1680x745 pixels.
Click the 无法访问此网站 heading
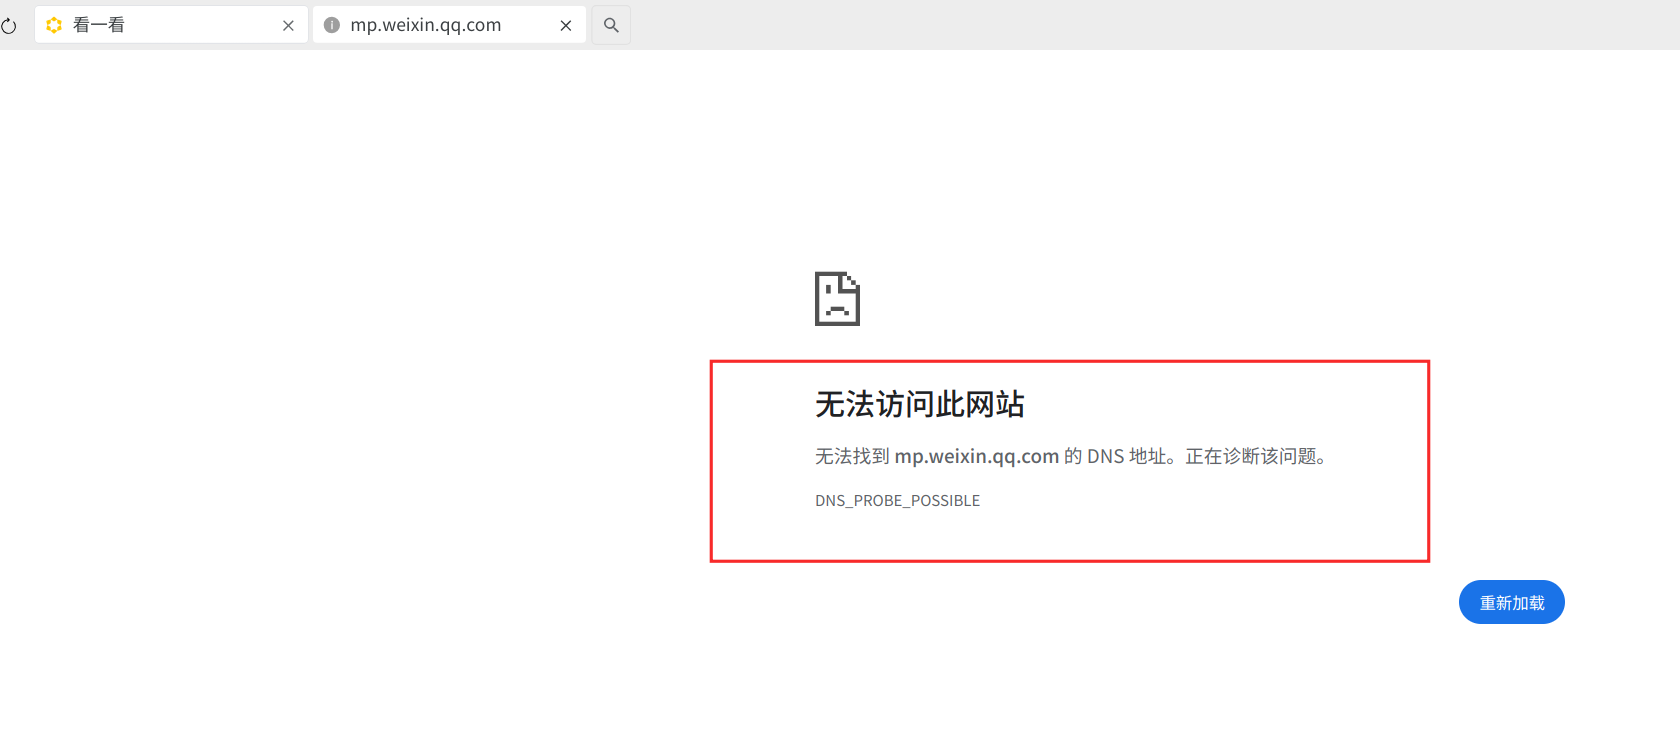coord(920,404)
